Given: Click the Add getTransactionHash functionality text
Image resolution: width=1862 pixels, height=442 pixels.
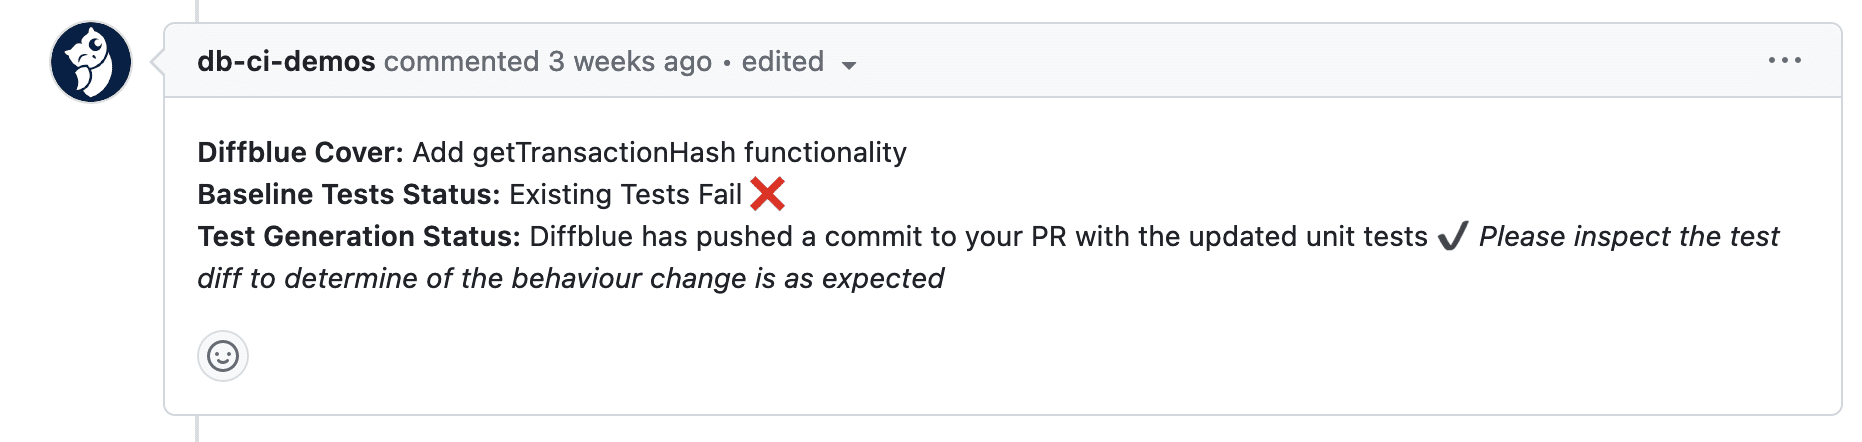Looking at the screenshot, I should [660, 152].
